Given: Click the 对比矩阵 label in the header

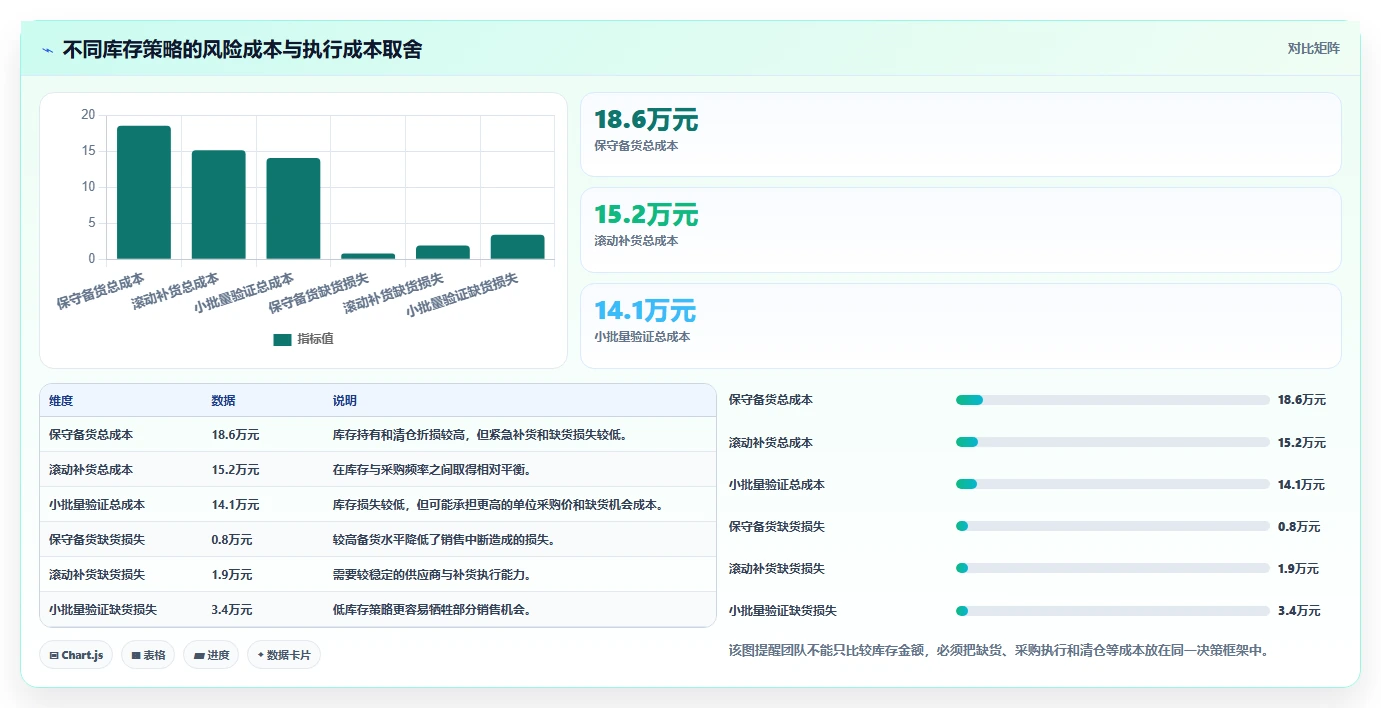Looking at the screenshot, I should 1313,48.
